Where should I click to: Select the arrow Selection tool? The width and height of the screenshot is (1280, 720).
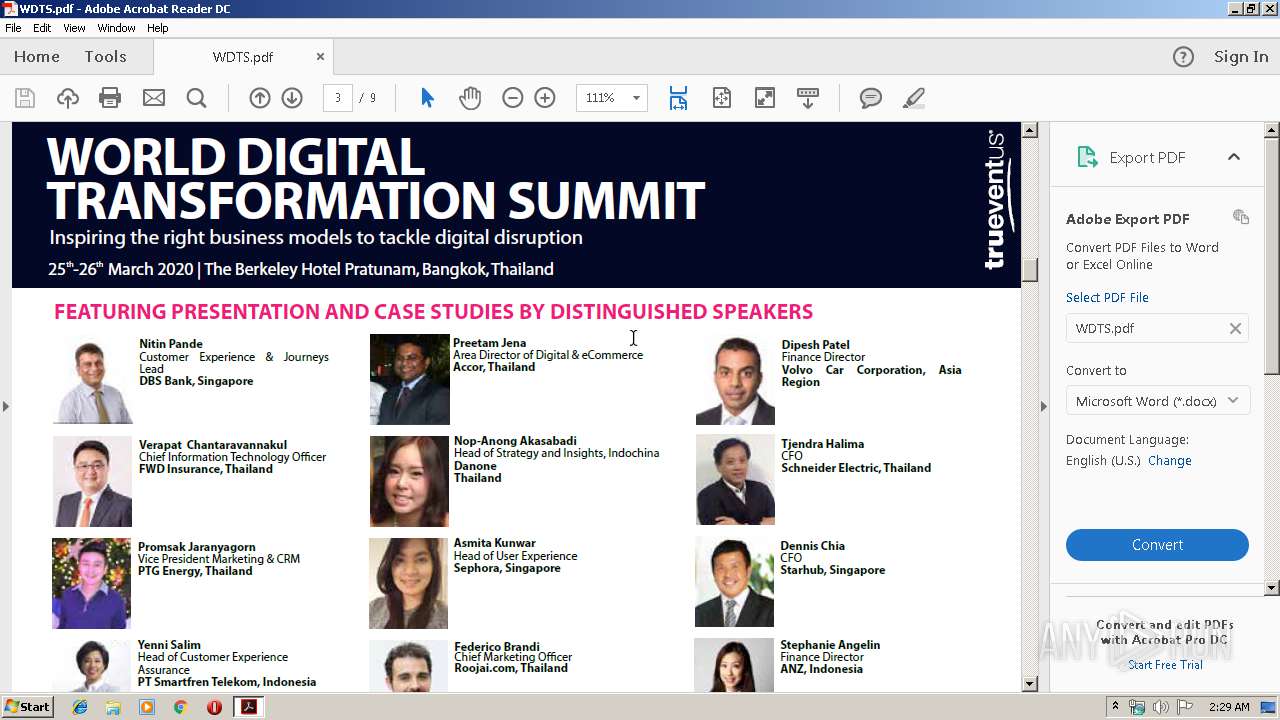click(428, 98)
